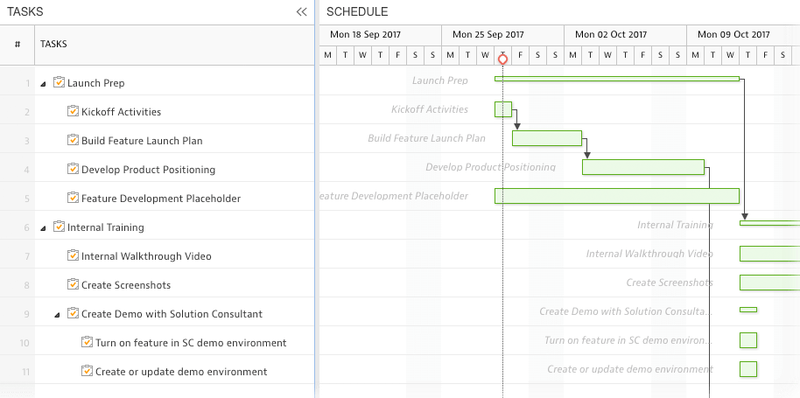
Task: Click the task icon for Develop Product Positioning
Action: [73, 168]
